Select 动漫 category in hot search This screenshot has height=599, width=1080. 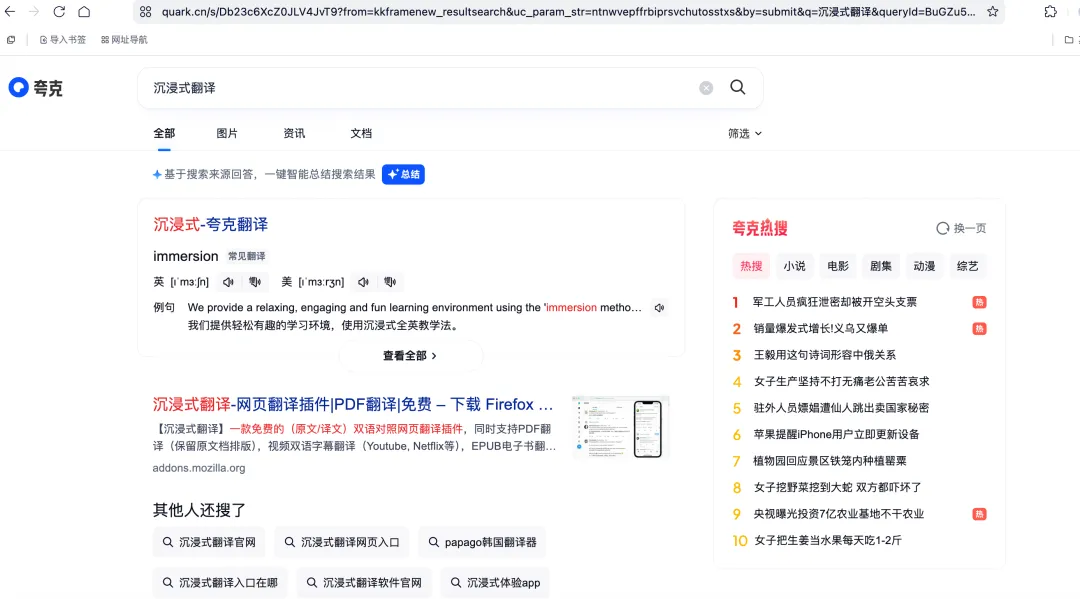coord(924,266)
